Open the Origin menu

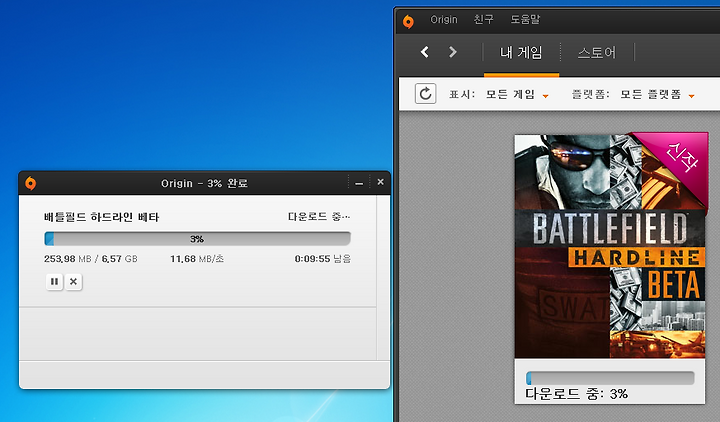444,19
